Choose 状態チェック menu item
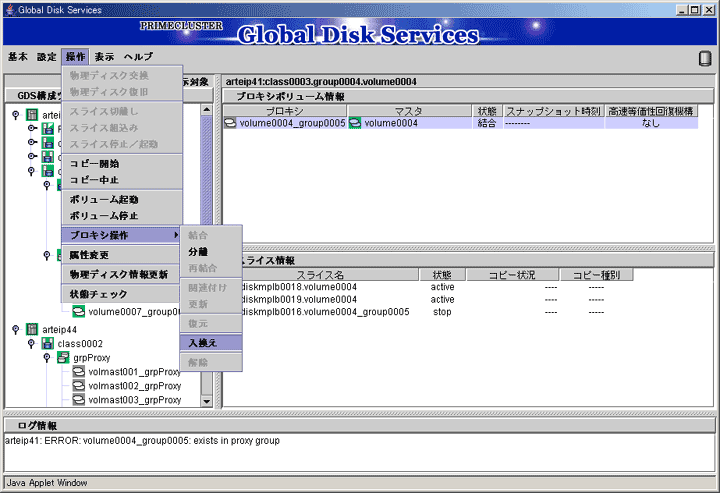 (122, 294)
